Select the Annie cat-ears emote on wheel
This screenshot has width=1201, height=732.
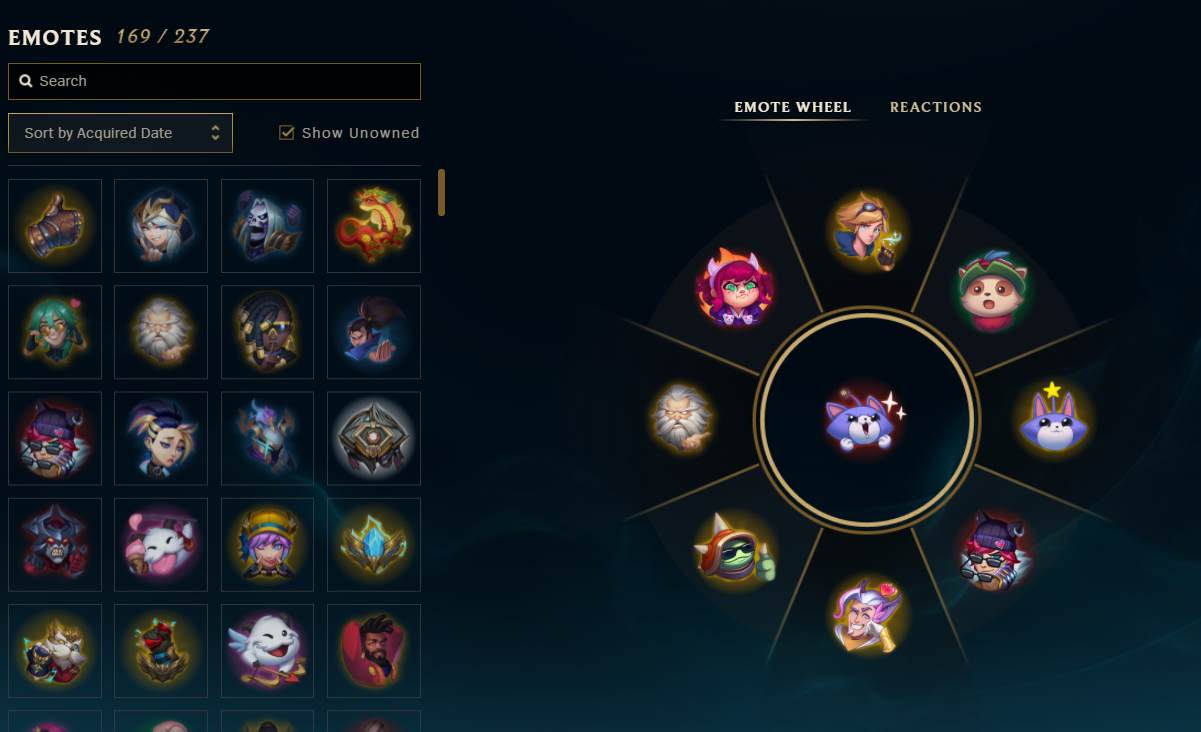(x=735, y=287)
